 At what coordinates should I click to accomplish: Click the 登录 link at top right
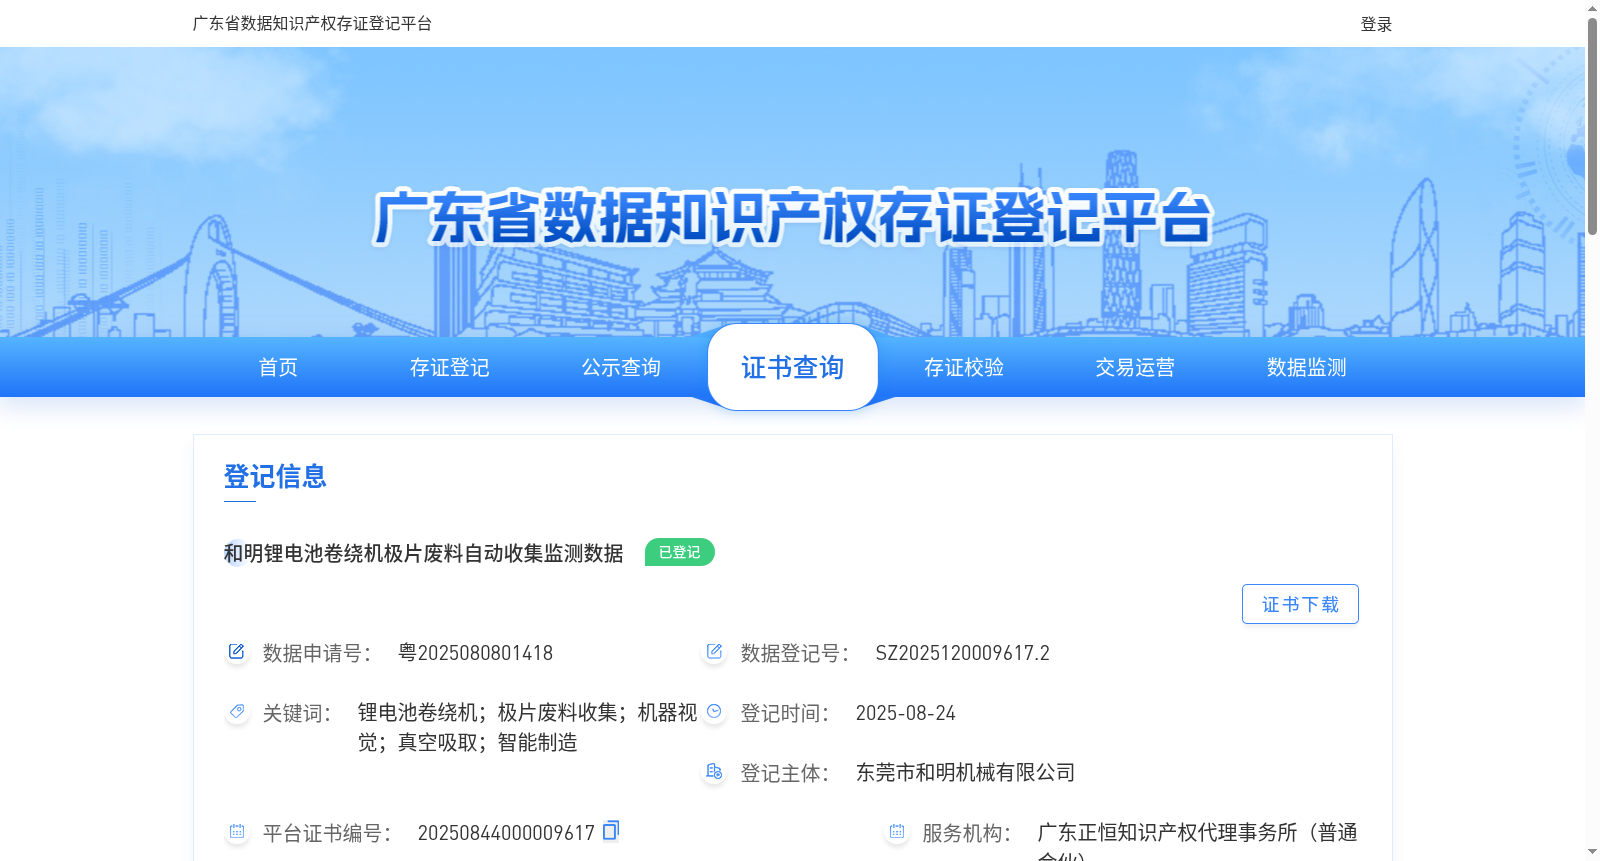(x=1376, y=24)
